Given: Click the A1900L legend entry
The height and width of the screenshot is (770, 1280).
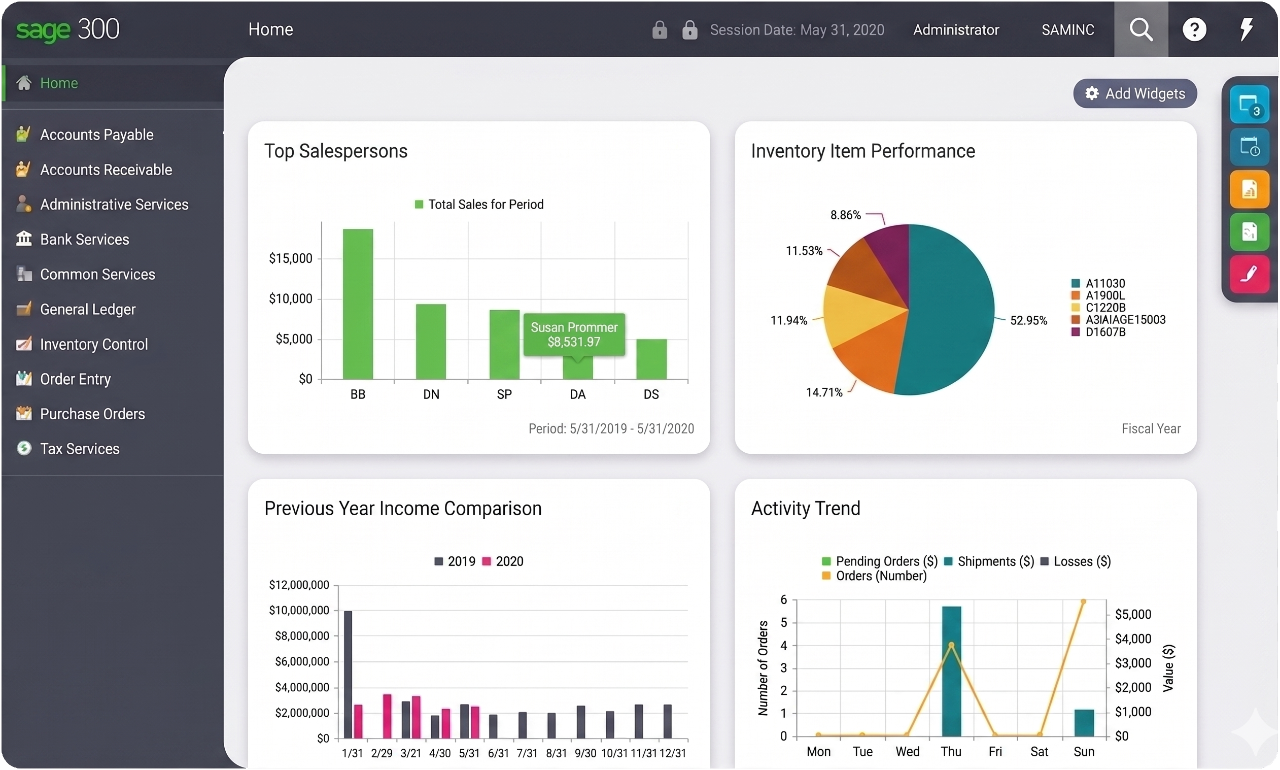Looking at the screenshot, I should click(1098, 296).
